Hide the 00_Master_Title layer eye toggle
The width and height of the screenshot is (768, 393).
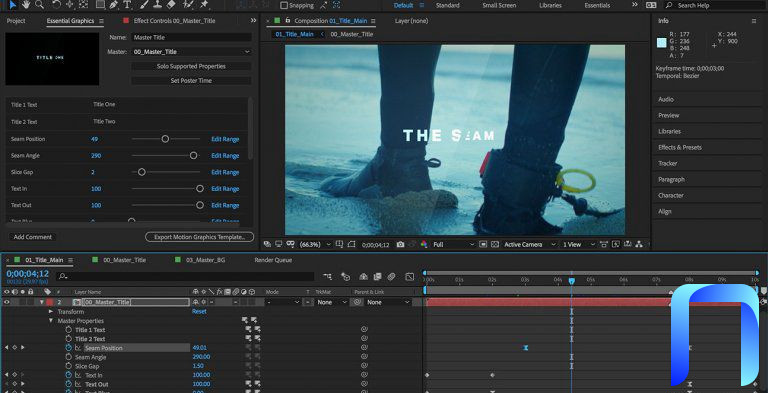point(6,302)
